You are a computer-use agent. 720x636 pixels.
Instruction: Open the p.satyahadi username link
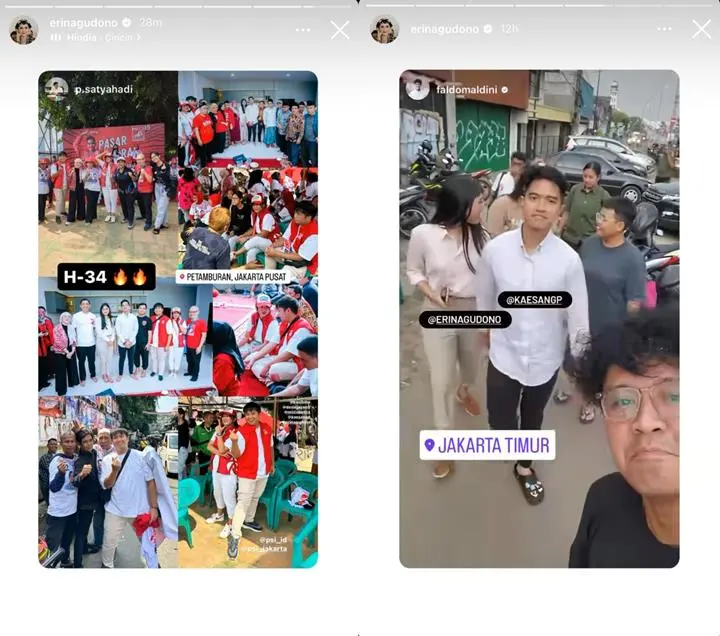104,89
